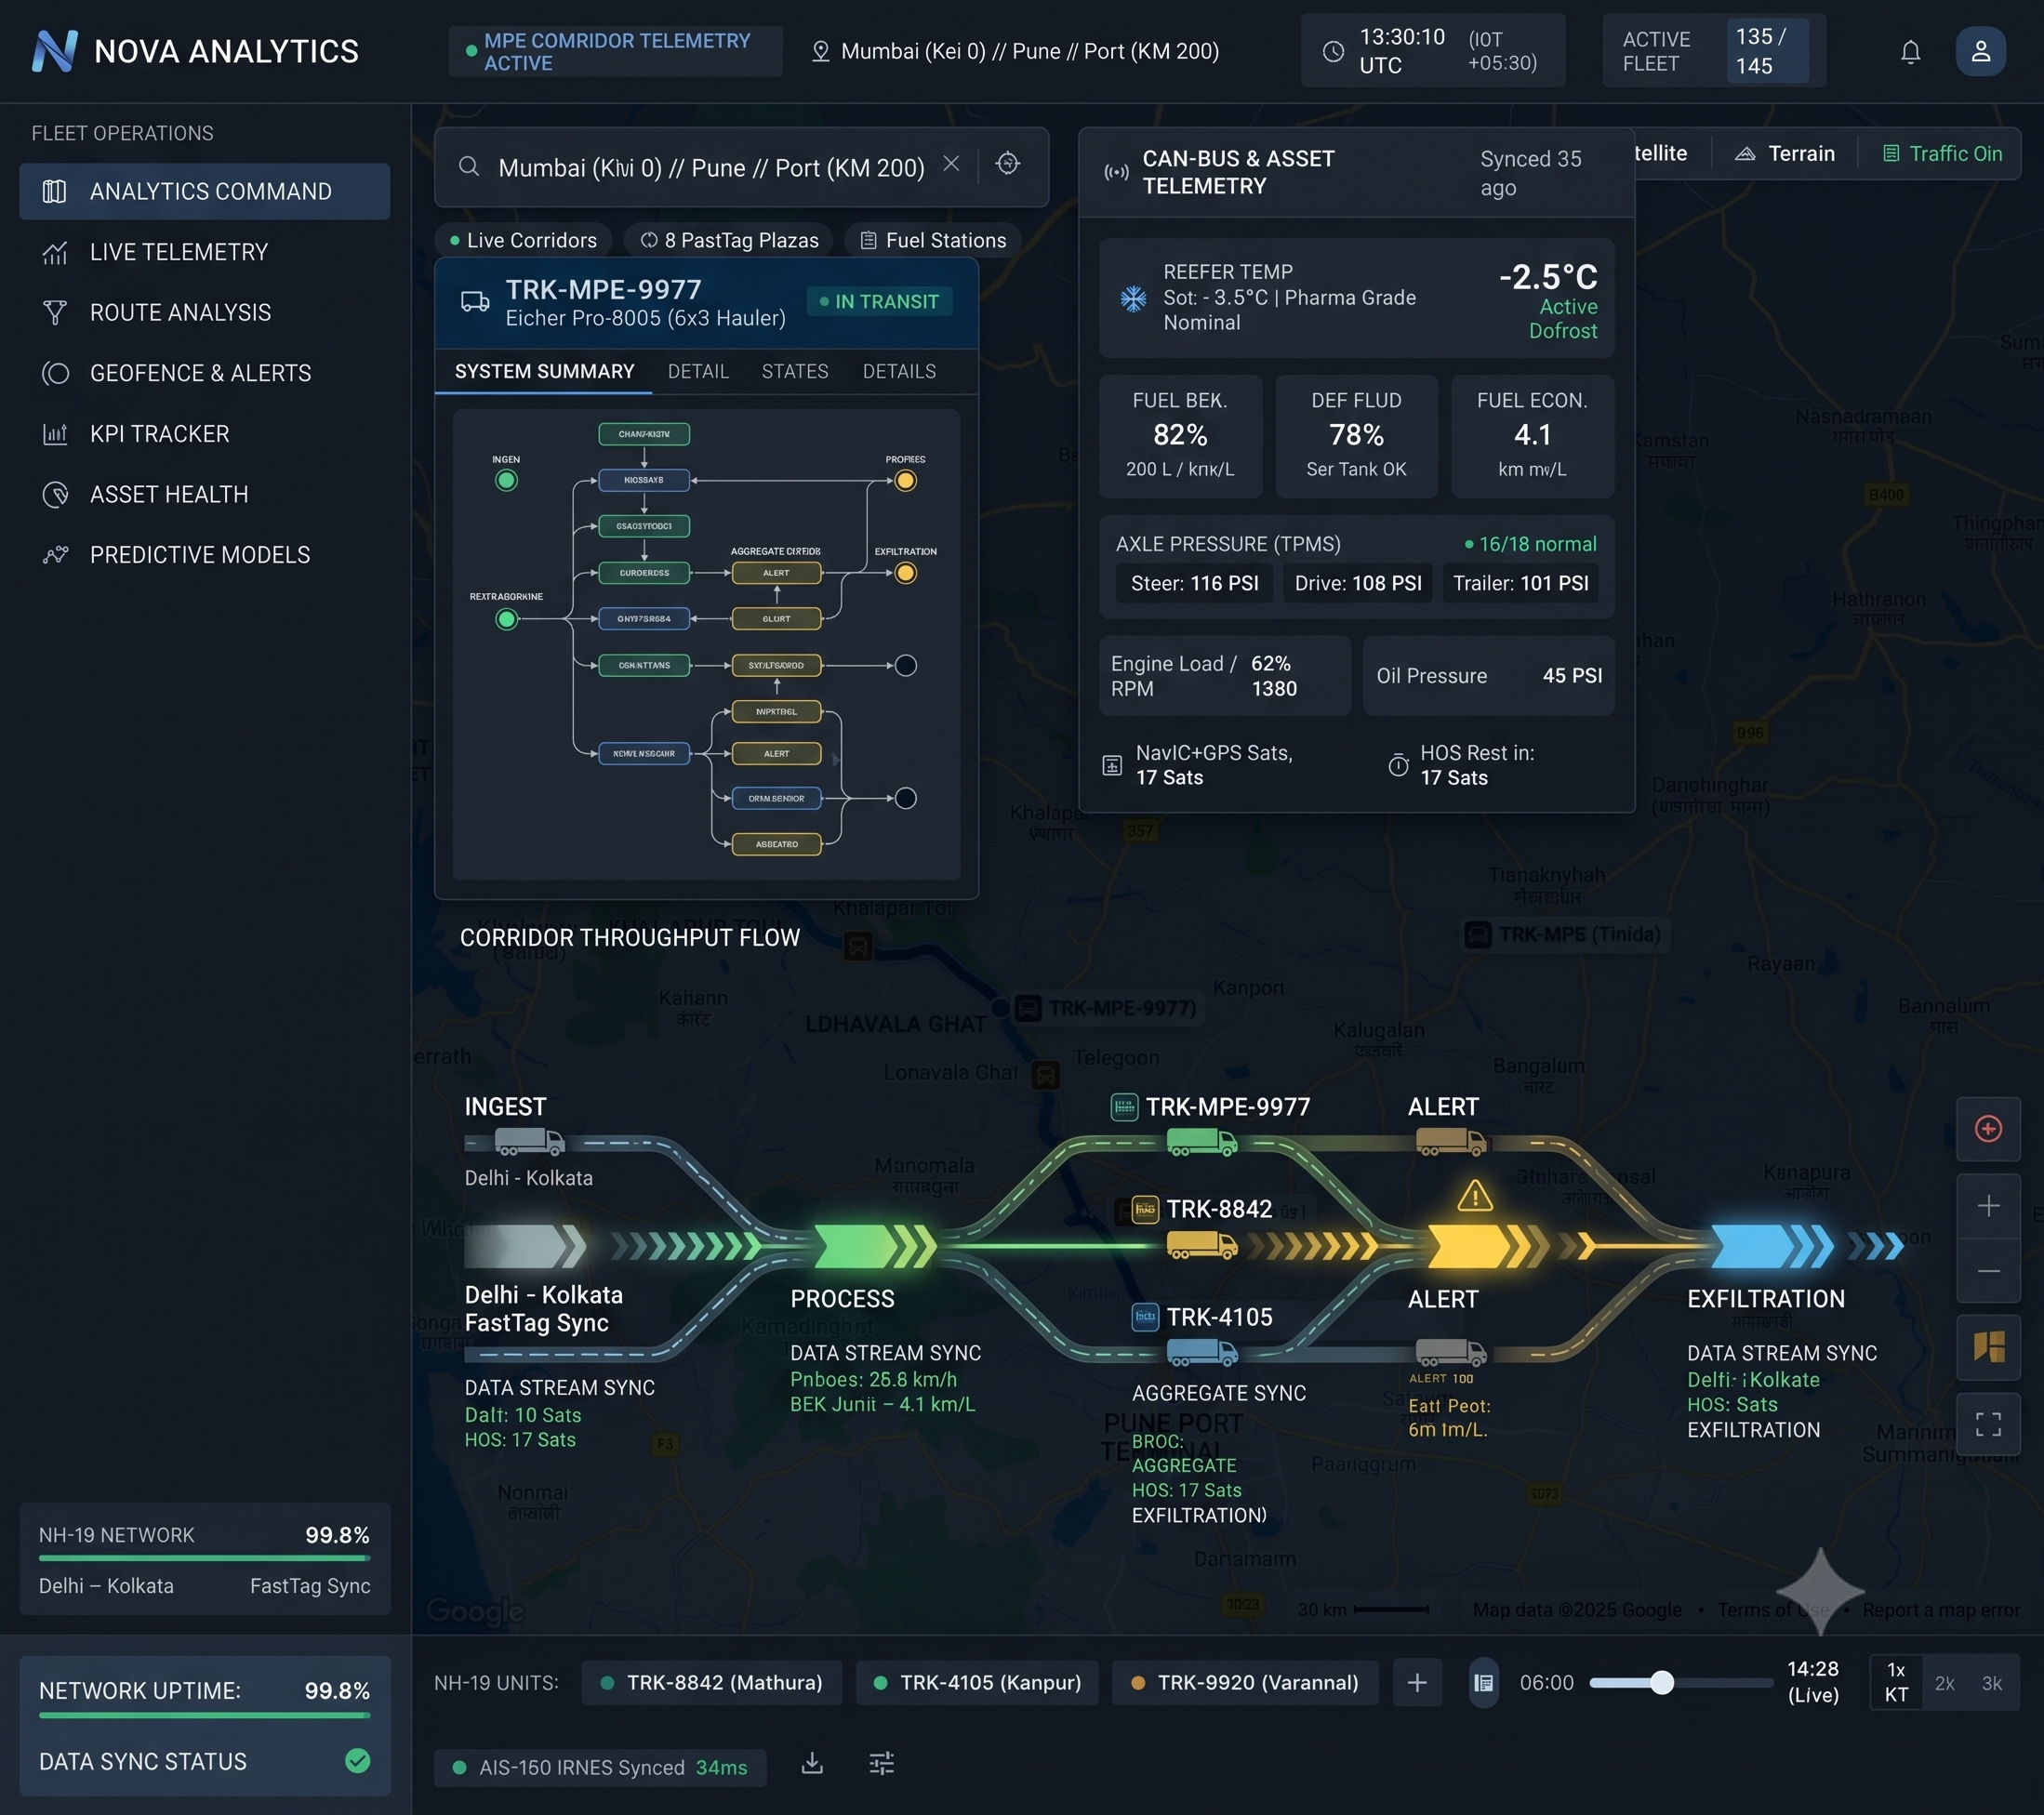2044x1815 pixels.
Task: Add an NH-19 unit with plus button
Action: pyautogui.click(x=1416, y=1683)
